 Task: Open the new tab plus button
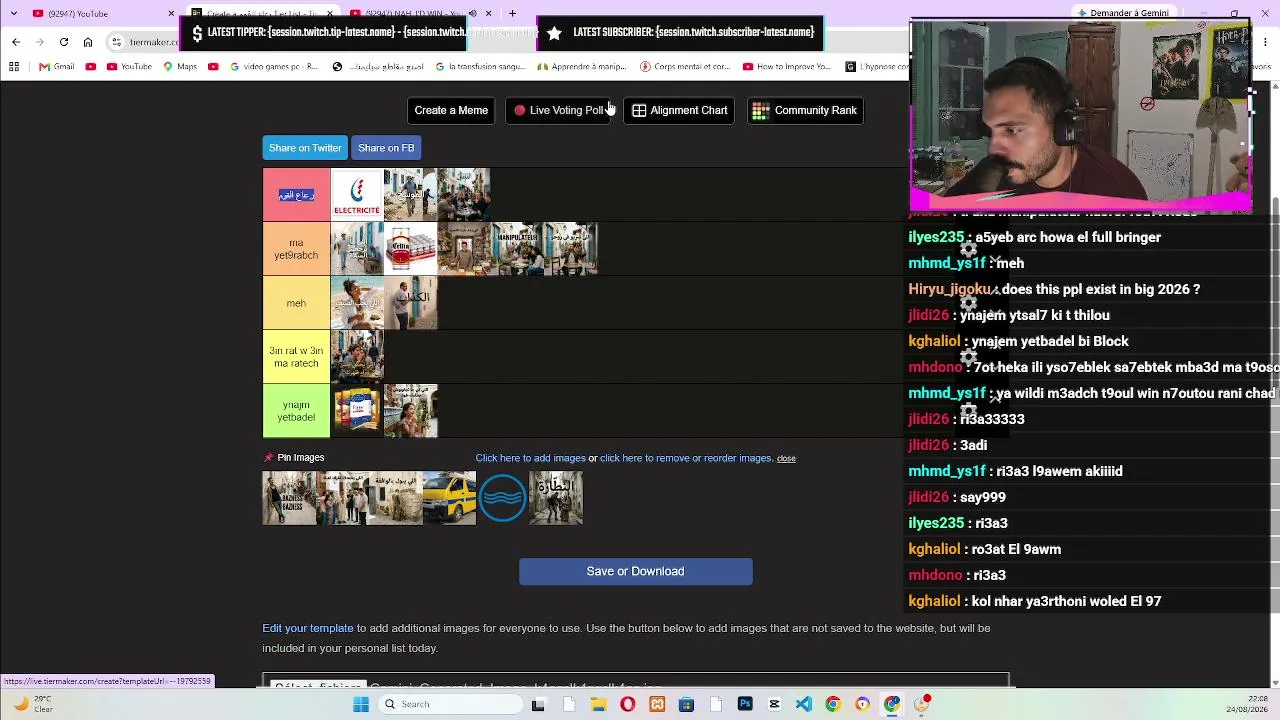[x=512, y=14]
